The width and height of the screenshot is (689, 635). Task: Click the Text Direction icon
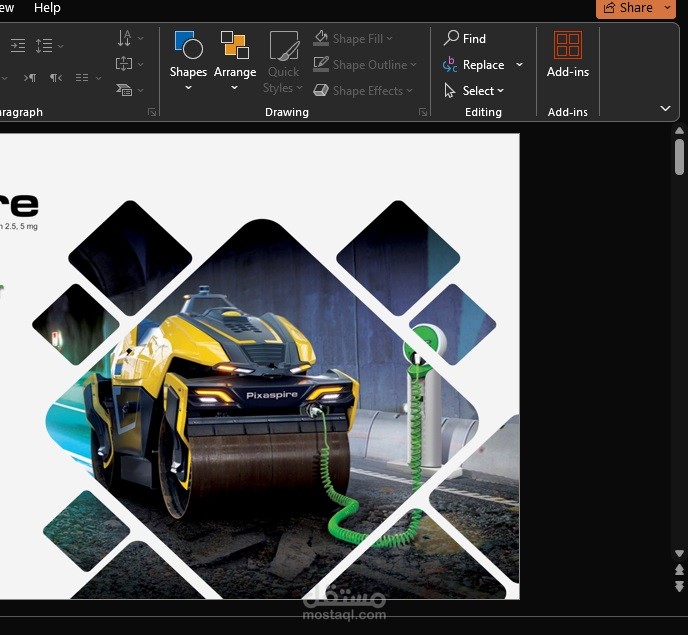click(124, 38)
